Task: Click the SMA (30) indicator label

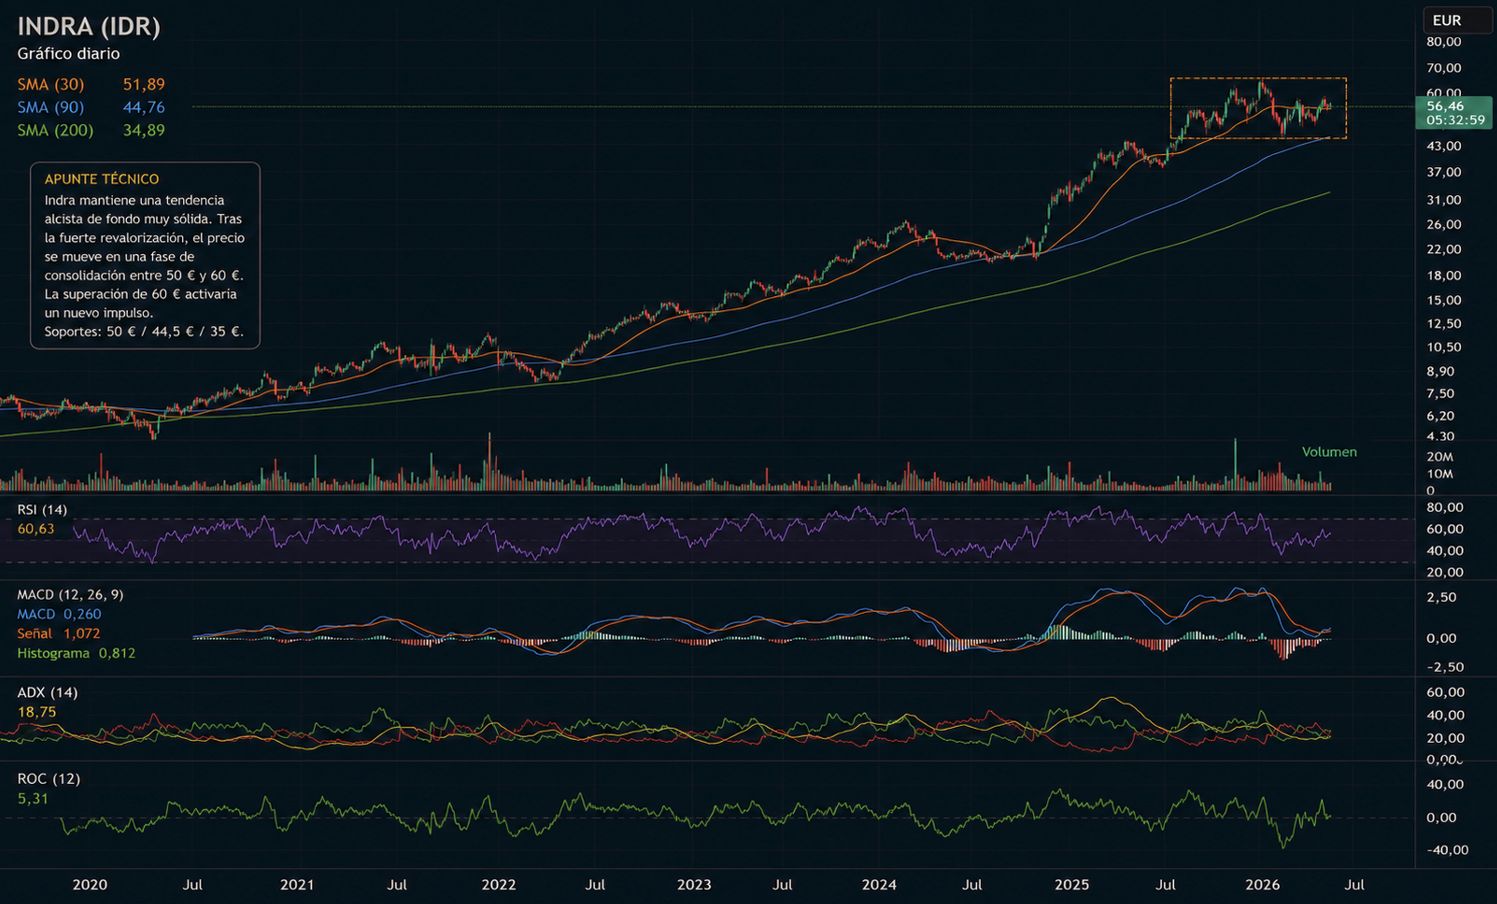Action: (x=50, y=85)
